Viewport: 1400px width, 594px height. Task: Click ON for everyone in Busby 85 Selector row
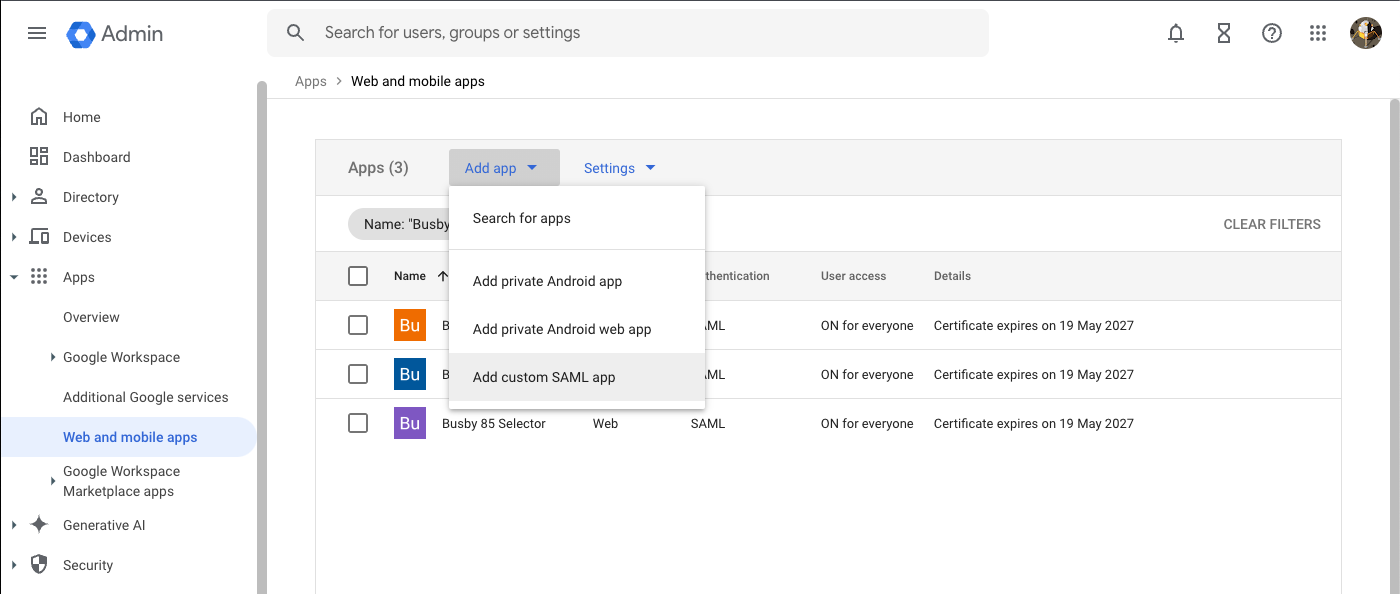(867, 423)
